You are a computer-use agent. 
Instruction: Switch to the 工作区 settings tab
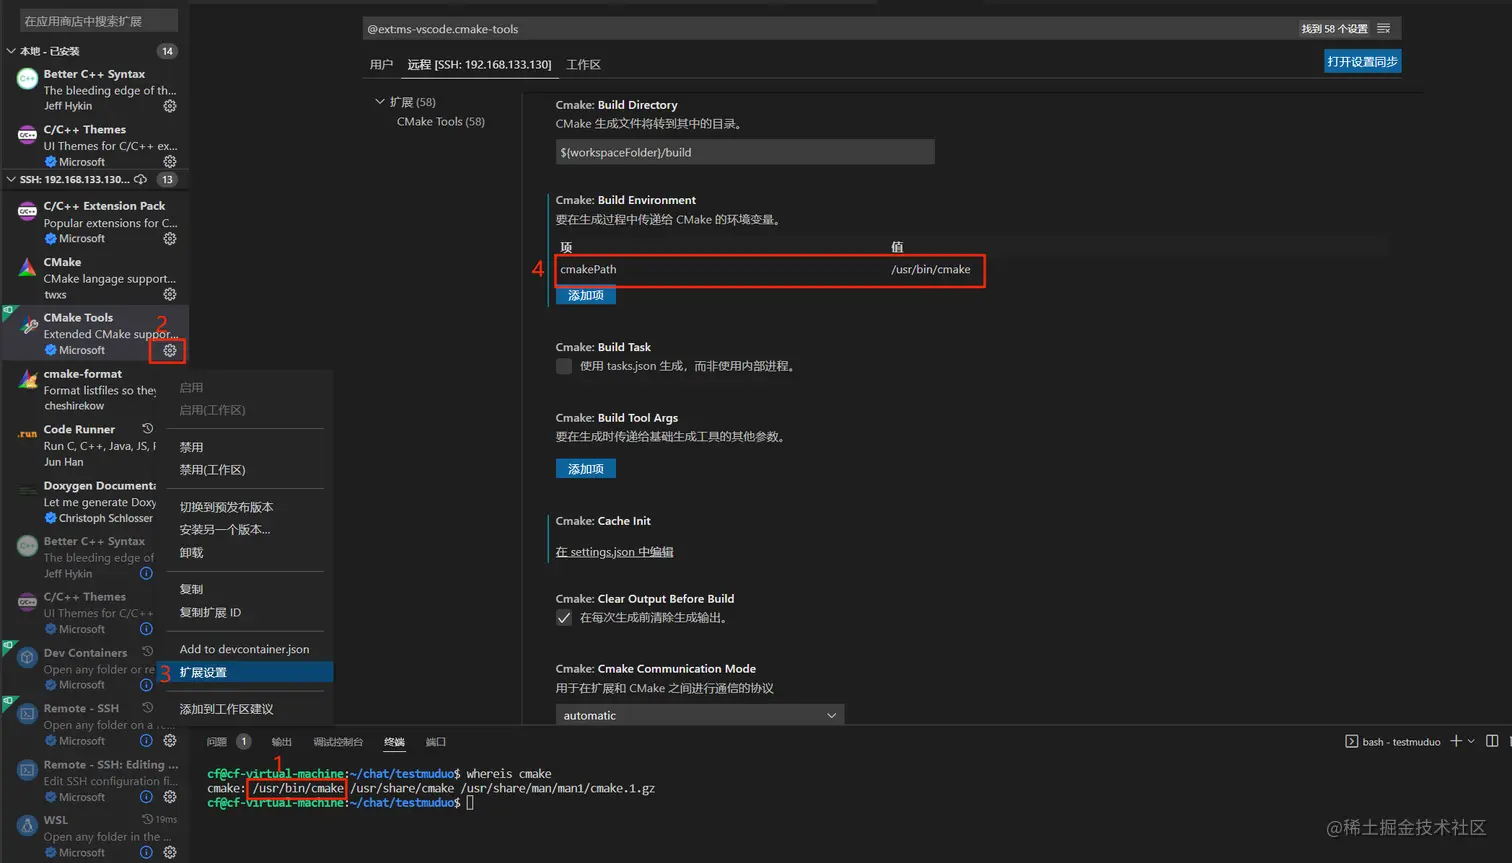[583, 65]
